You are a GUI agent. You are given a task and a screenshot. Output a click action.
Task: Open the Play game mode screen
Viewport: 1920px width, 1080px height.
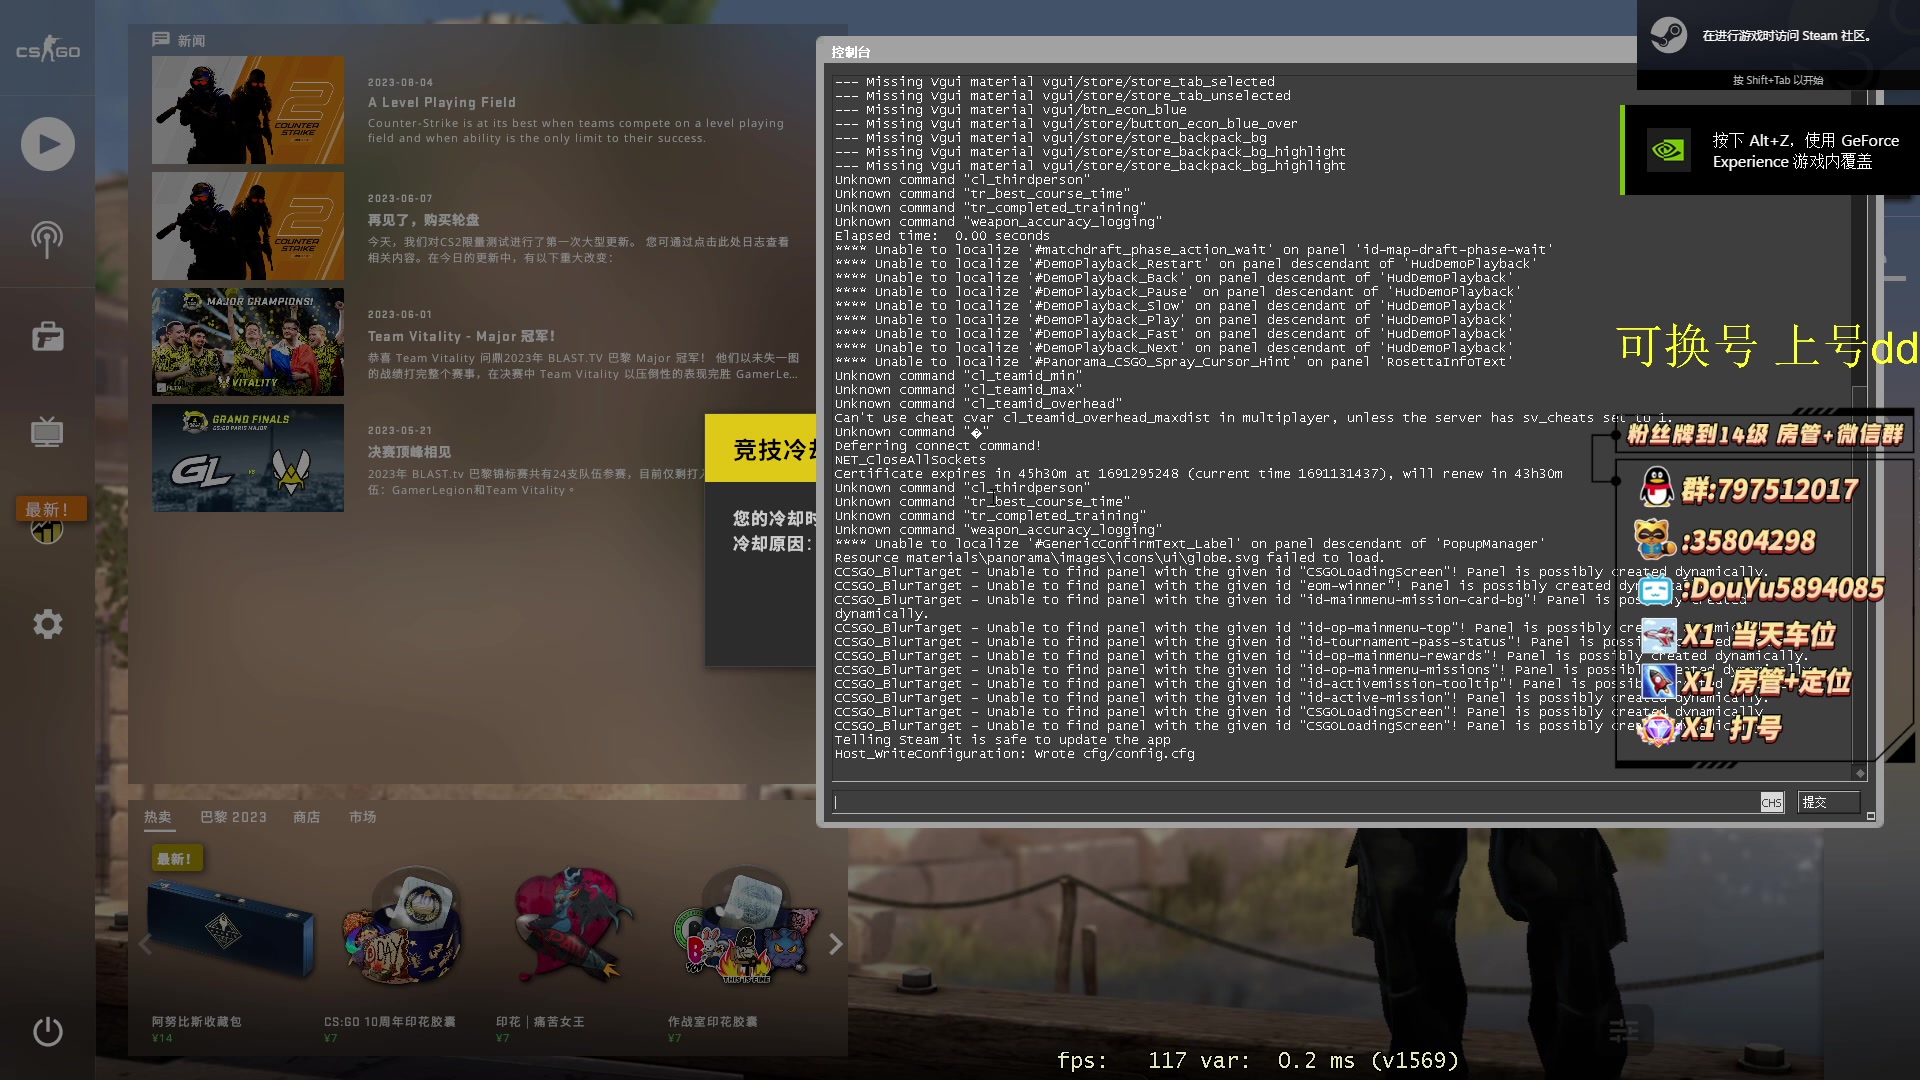(48, 144)
